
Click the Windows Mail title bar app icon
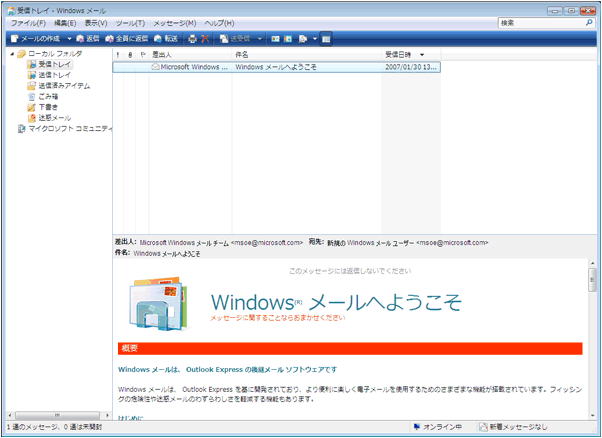coord(12,11)
